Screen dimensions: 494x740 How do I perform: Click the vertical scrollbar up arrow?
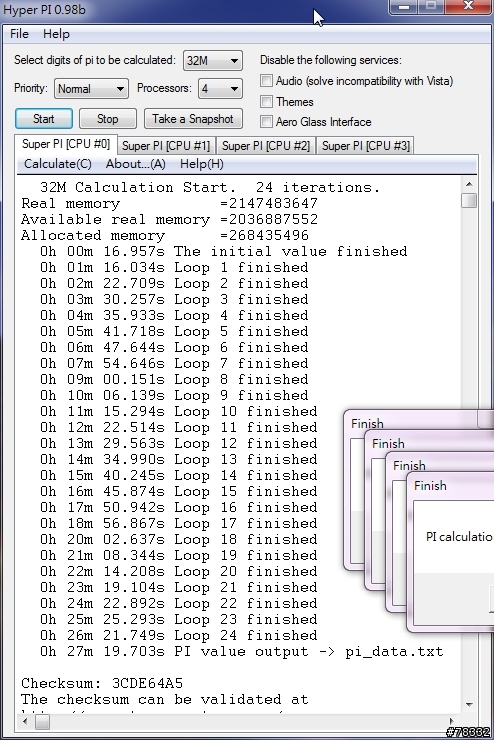click(469, 184)
